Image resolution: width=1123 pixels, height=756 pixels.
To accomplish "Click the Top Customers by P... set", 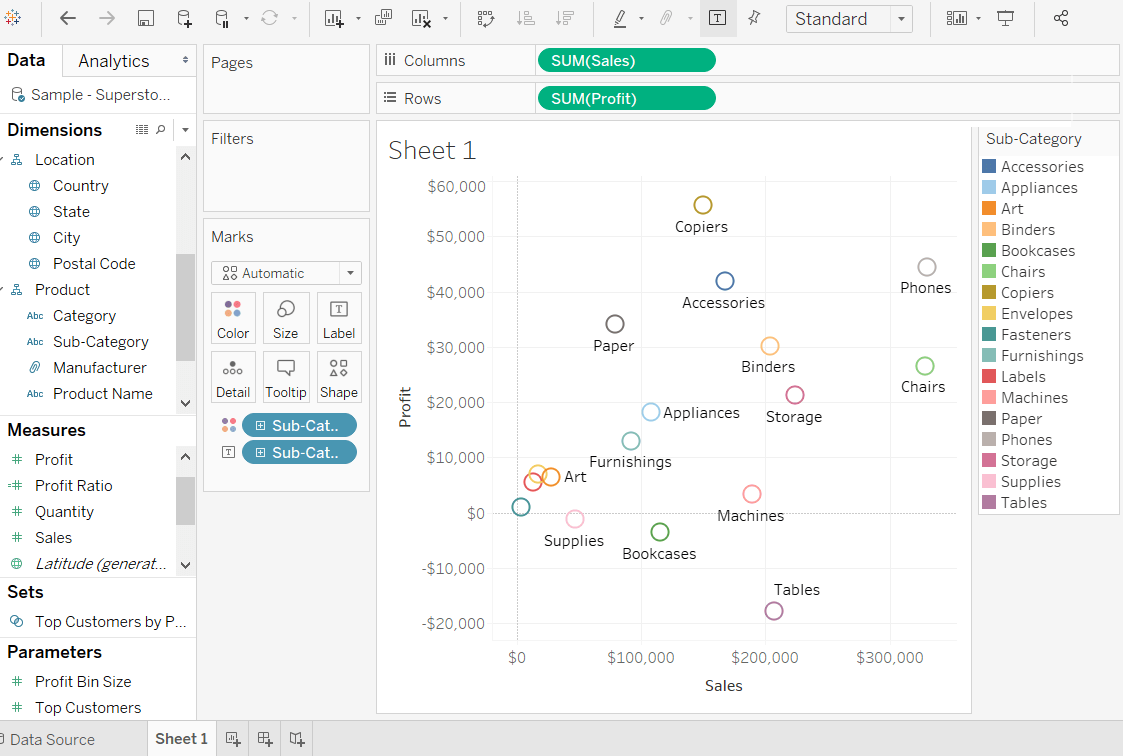I will [x=110, y=621].
